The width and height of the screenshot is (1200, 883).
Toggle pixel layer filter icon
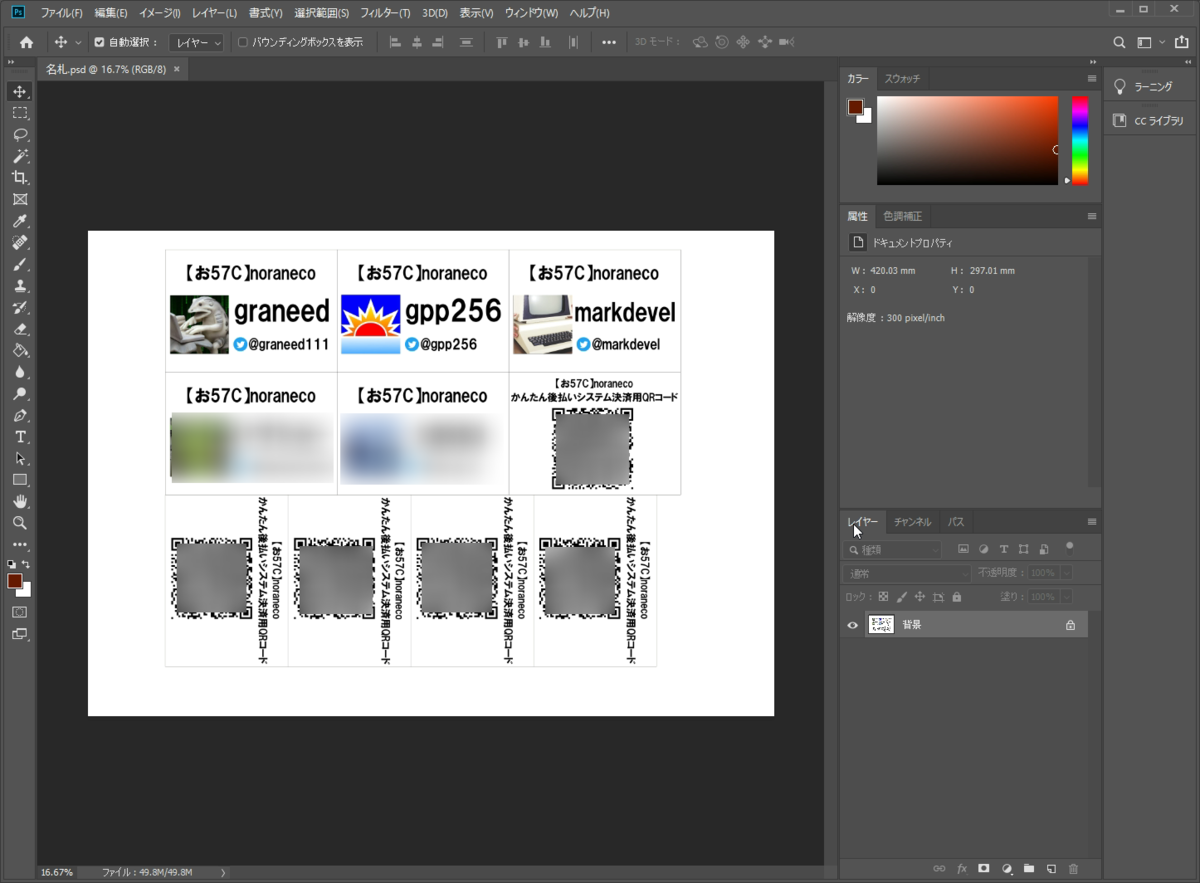964,549
